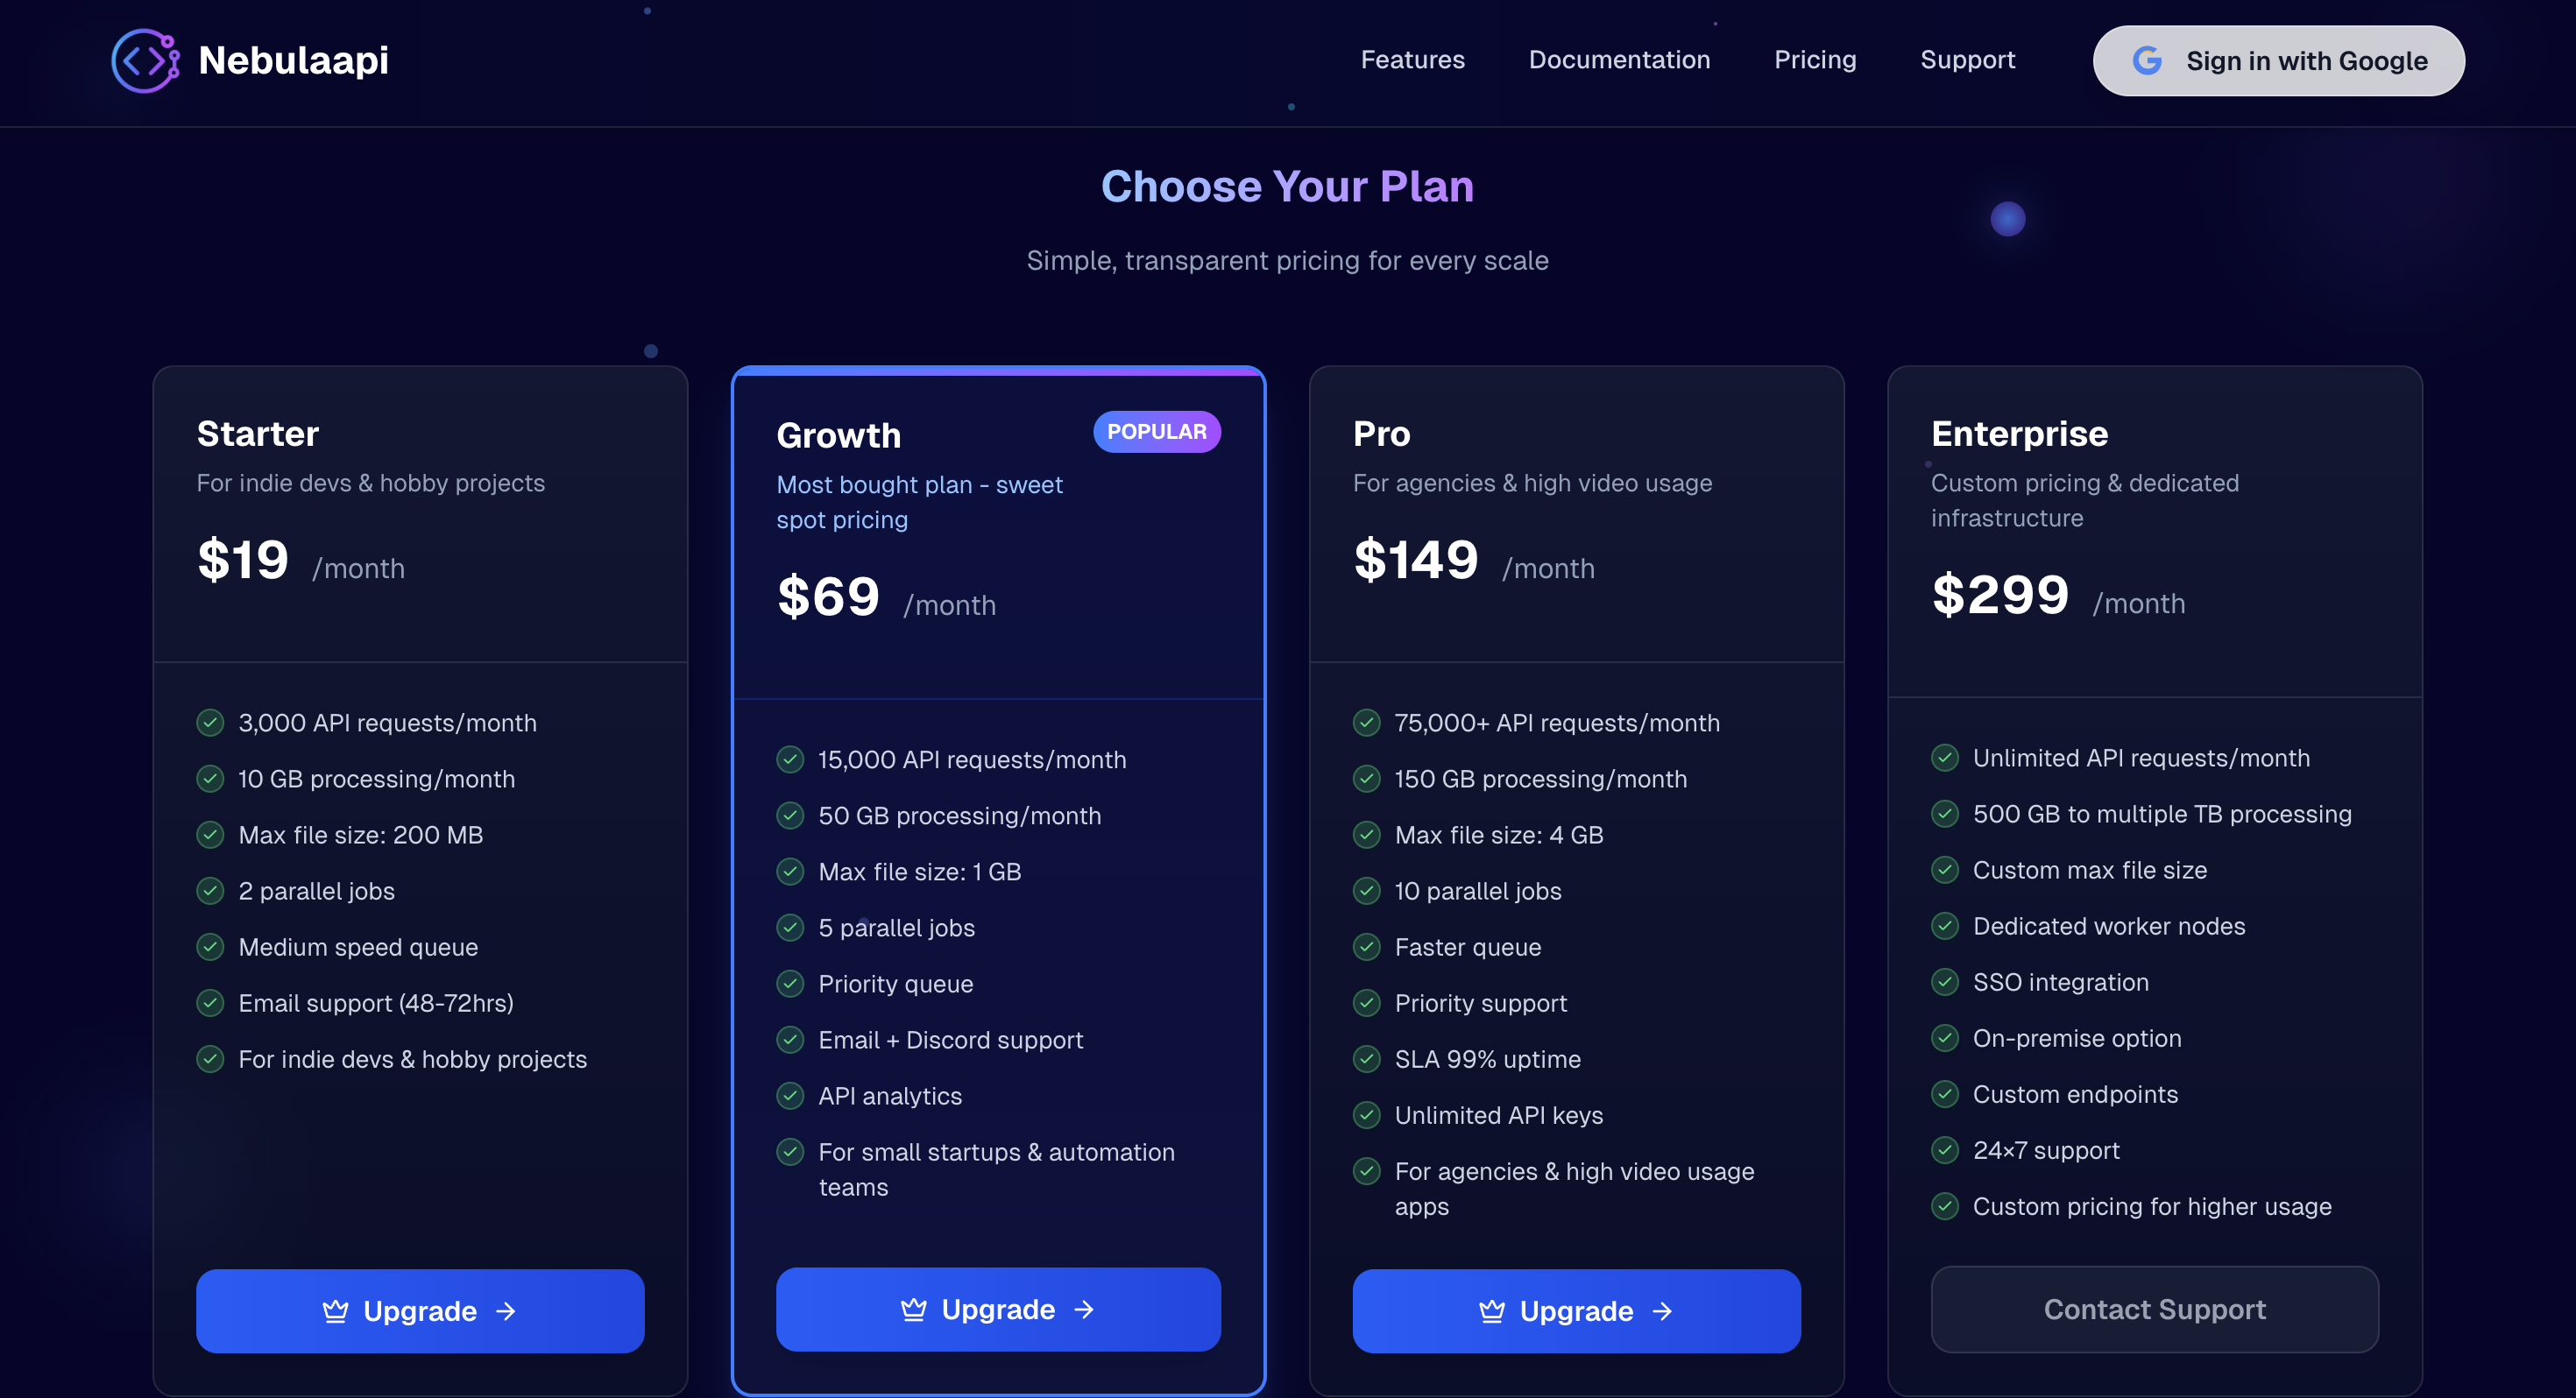The height and width of the screenshot is (1398, 2576).
Task: Click the crown icon on Starter Upgrade
Action: [x=336, y=1311]
